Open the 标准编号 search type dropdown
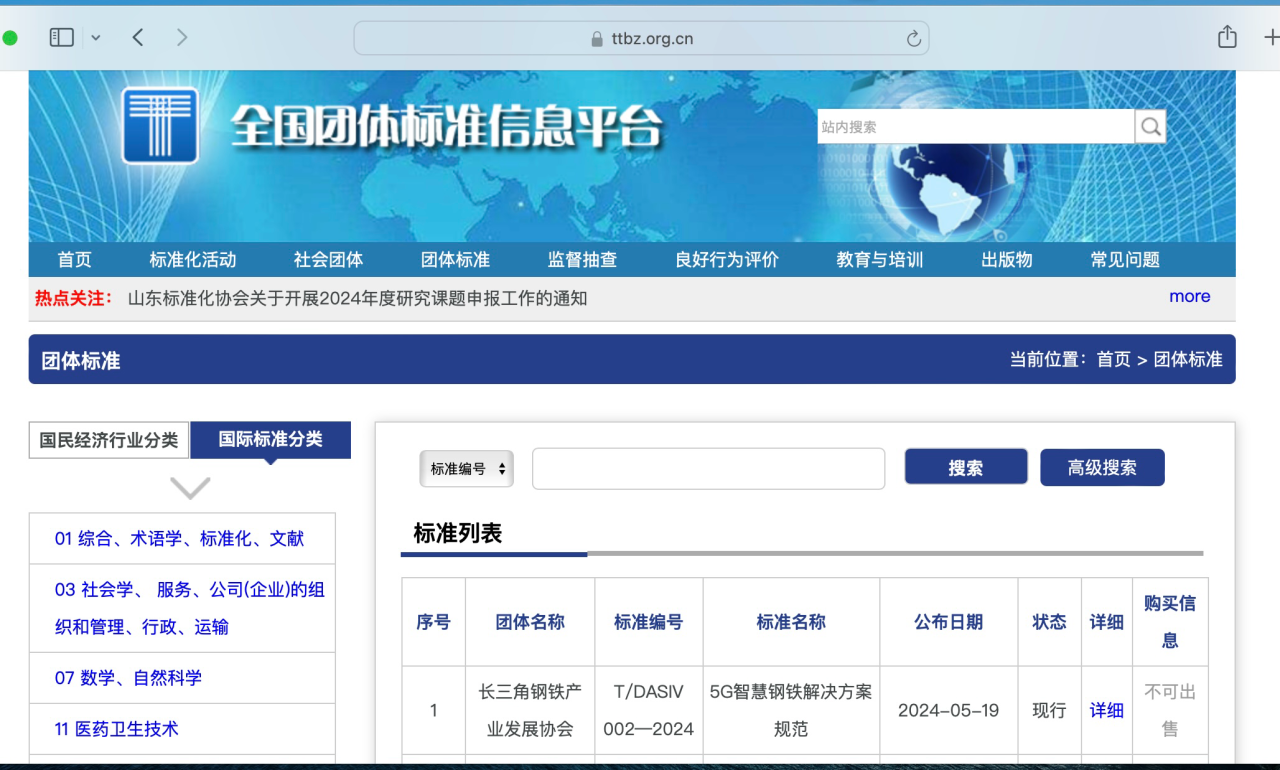Viewport: 1280px width, 770px height. pyautogui.click(x=466, y=468)
